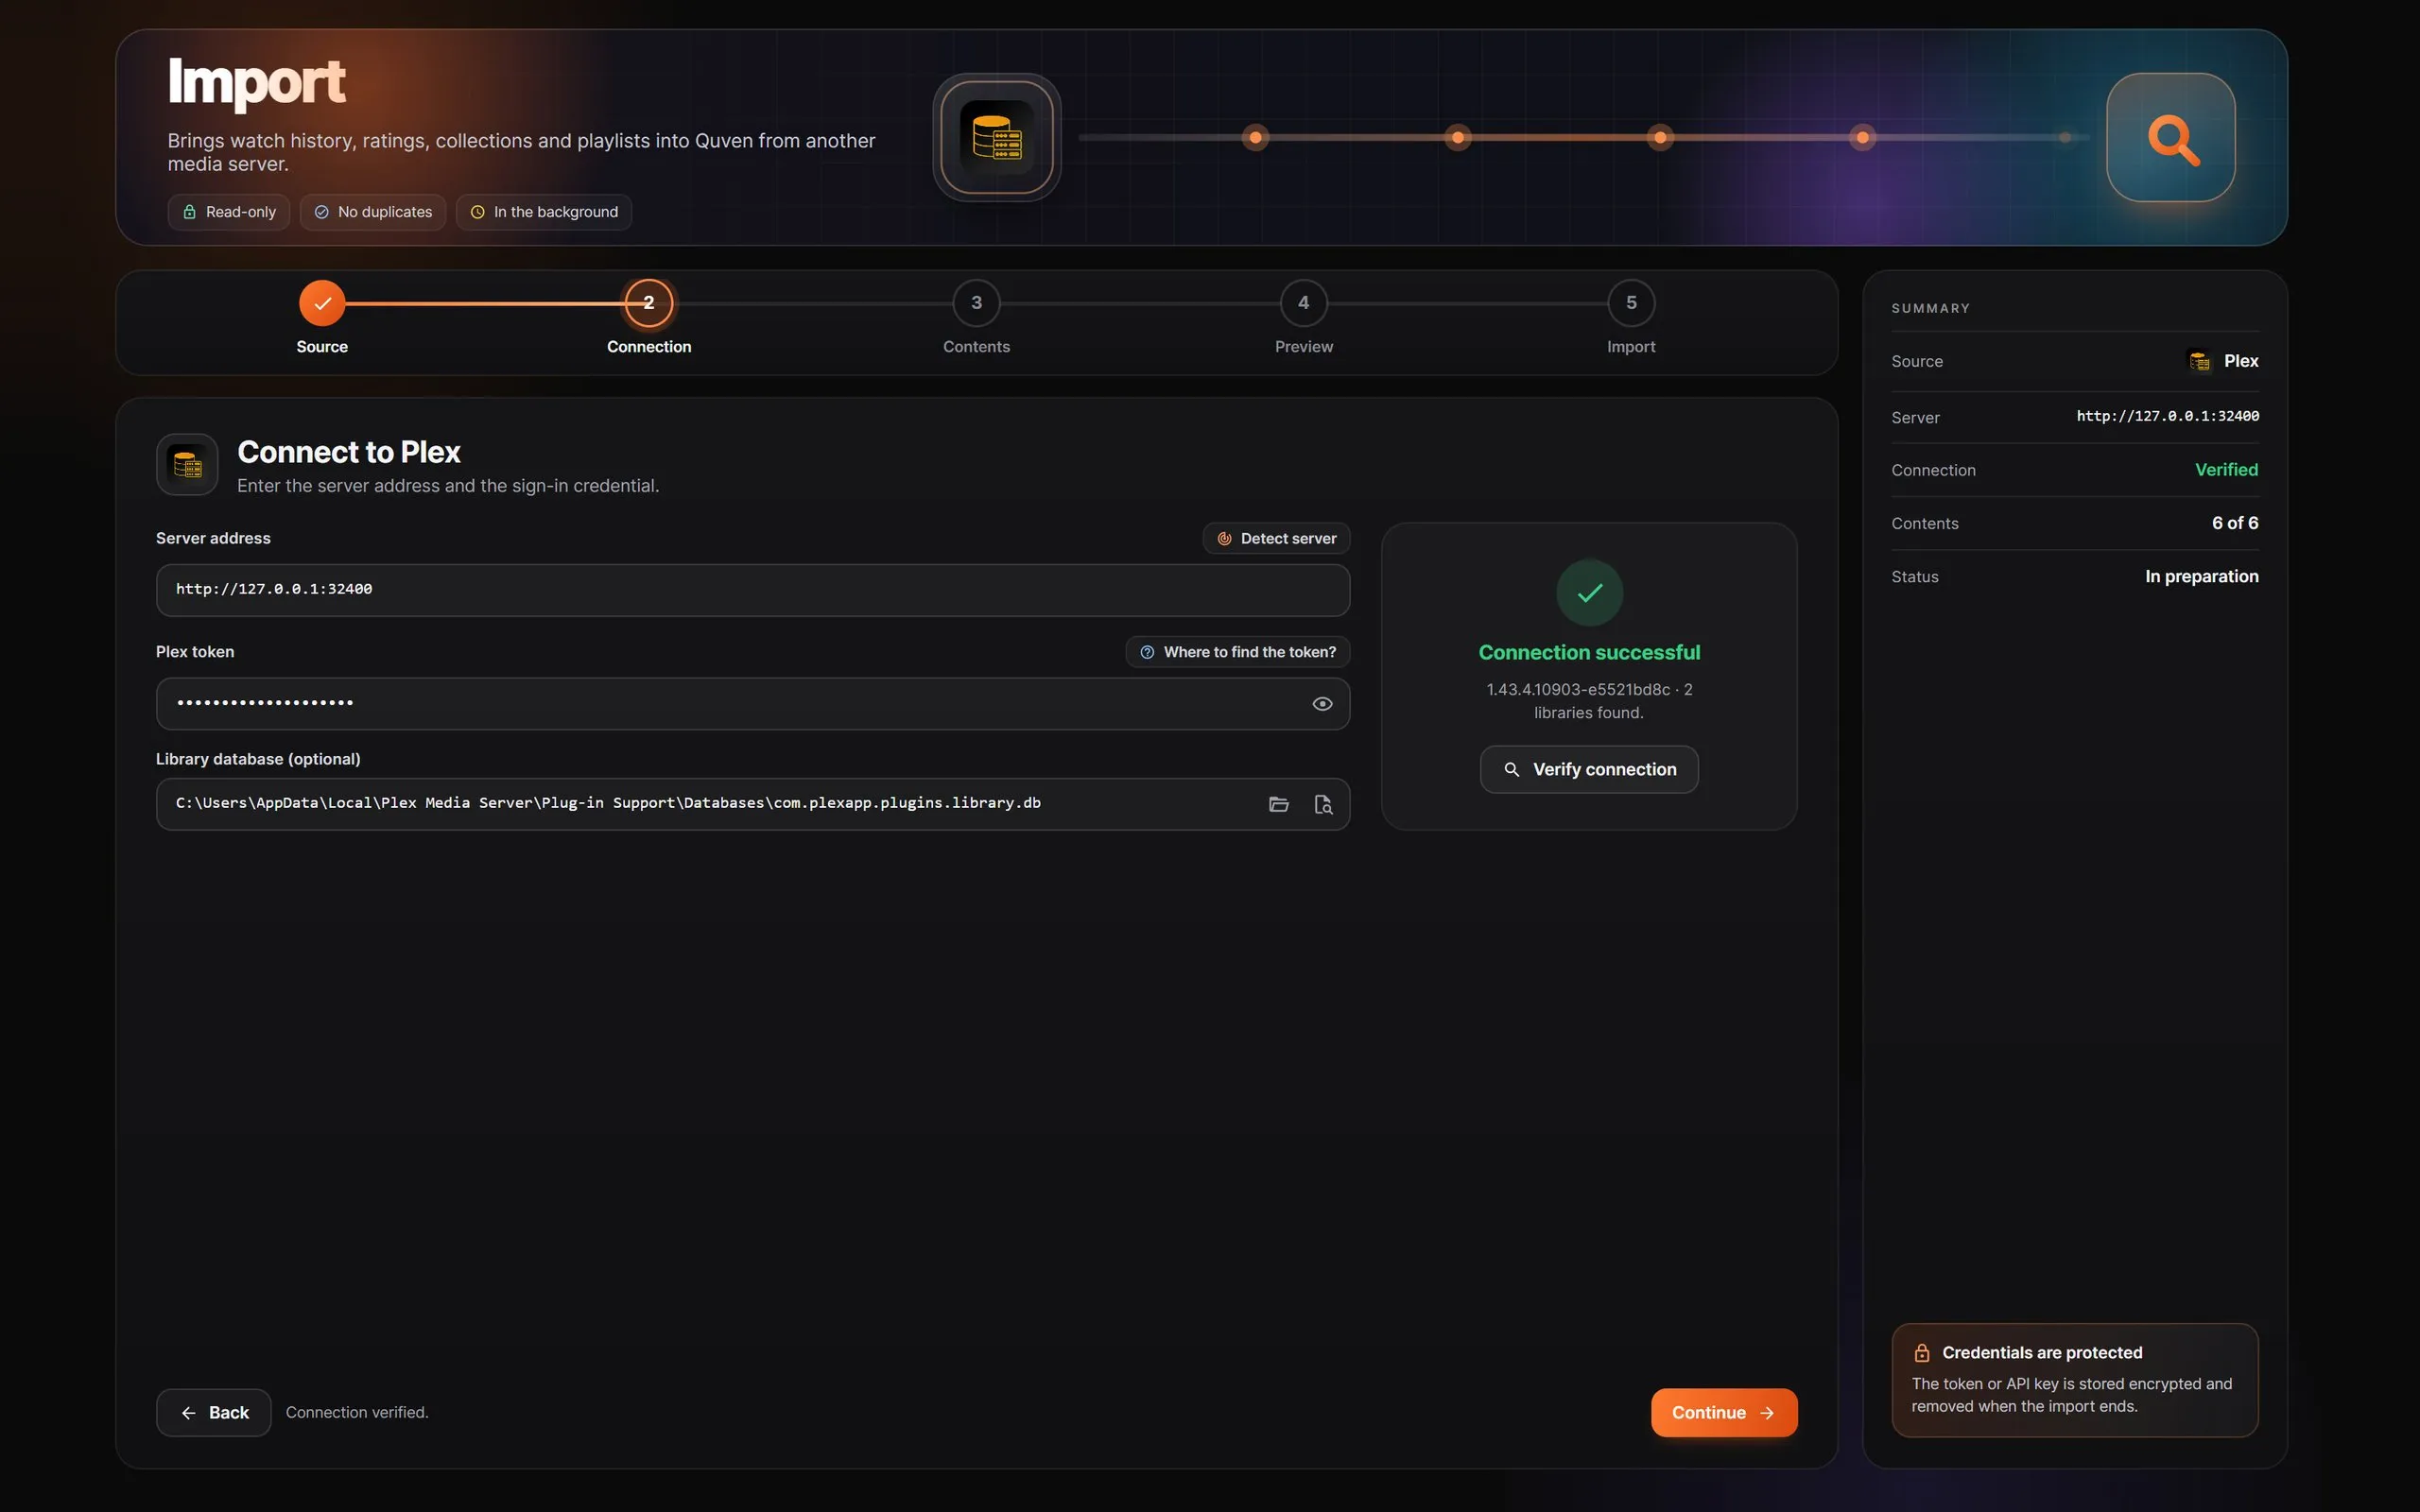Click the search file icon in database field
Image resolution: width=2420 pixels, height=1512 pixels.
tap(1322, 804)
